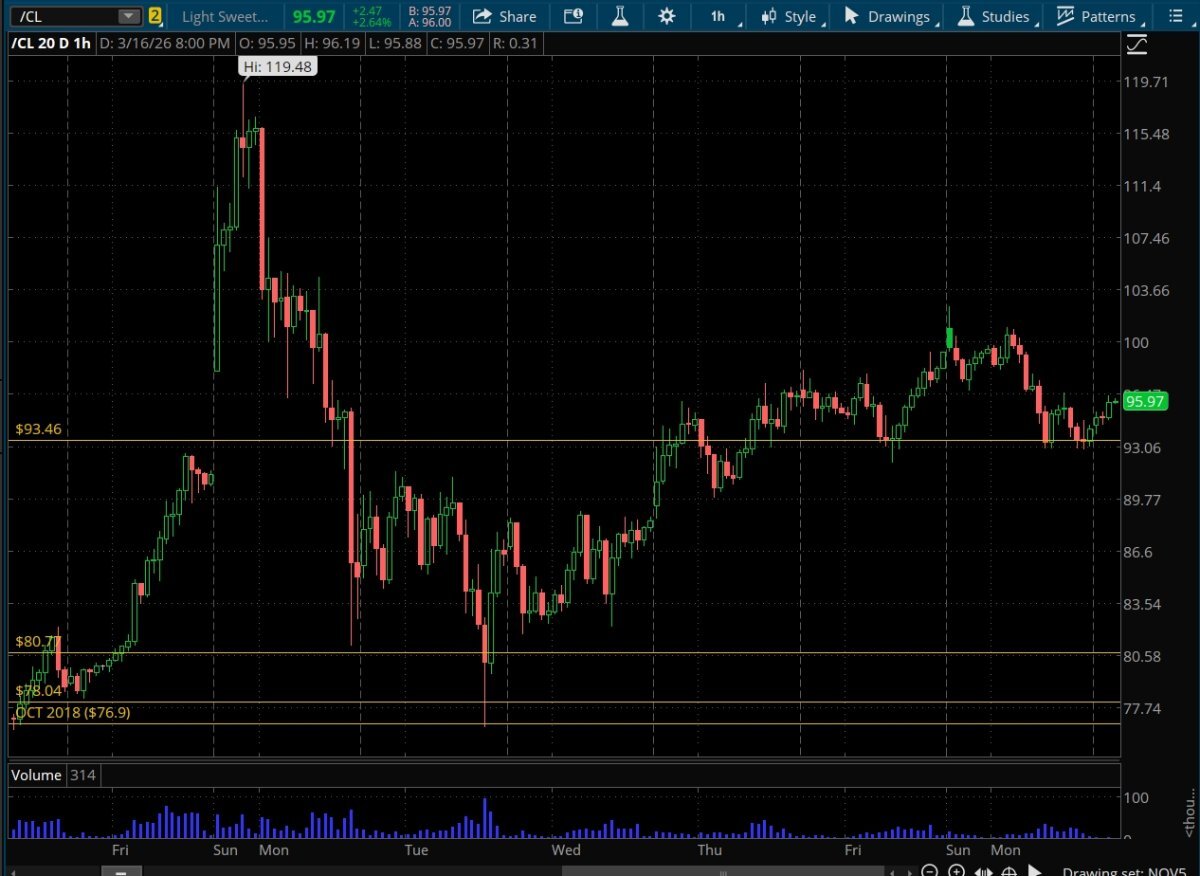
Task: Click the Edit Studies flask icon
Action: click(619, 16)
